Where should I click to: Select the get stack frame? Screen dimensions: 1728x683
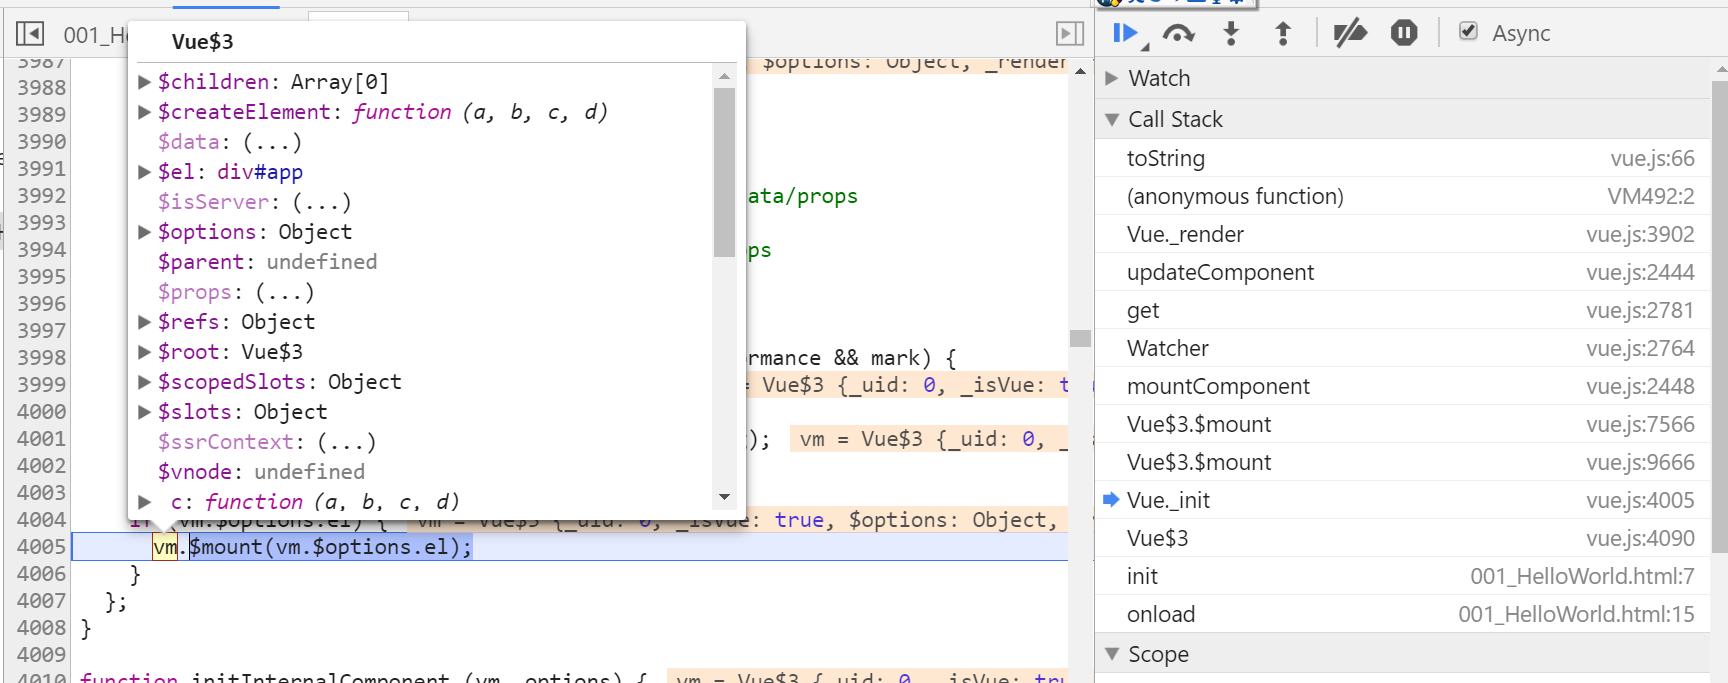(1403, 310)
